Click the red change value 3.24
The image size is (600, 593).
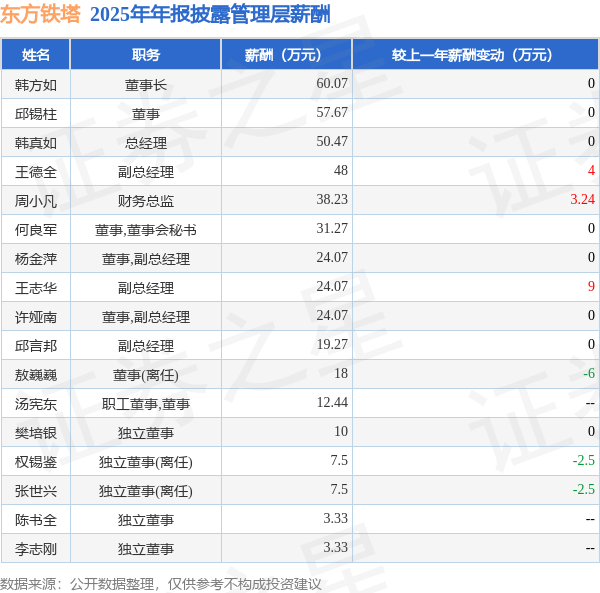[582, 199]
